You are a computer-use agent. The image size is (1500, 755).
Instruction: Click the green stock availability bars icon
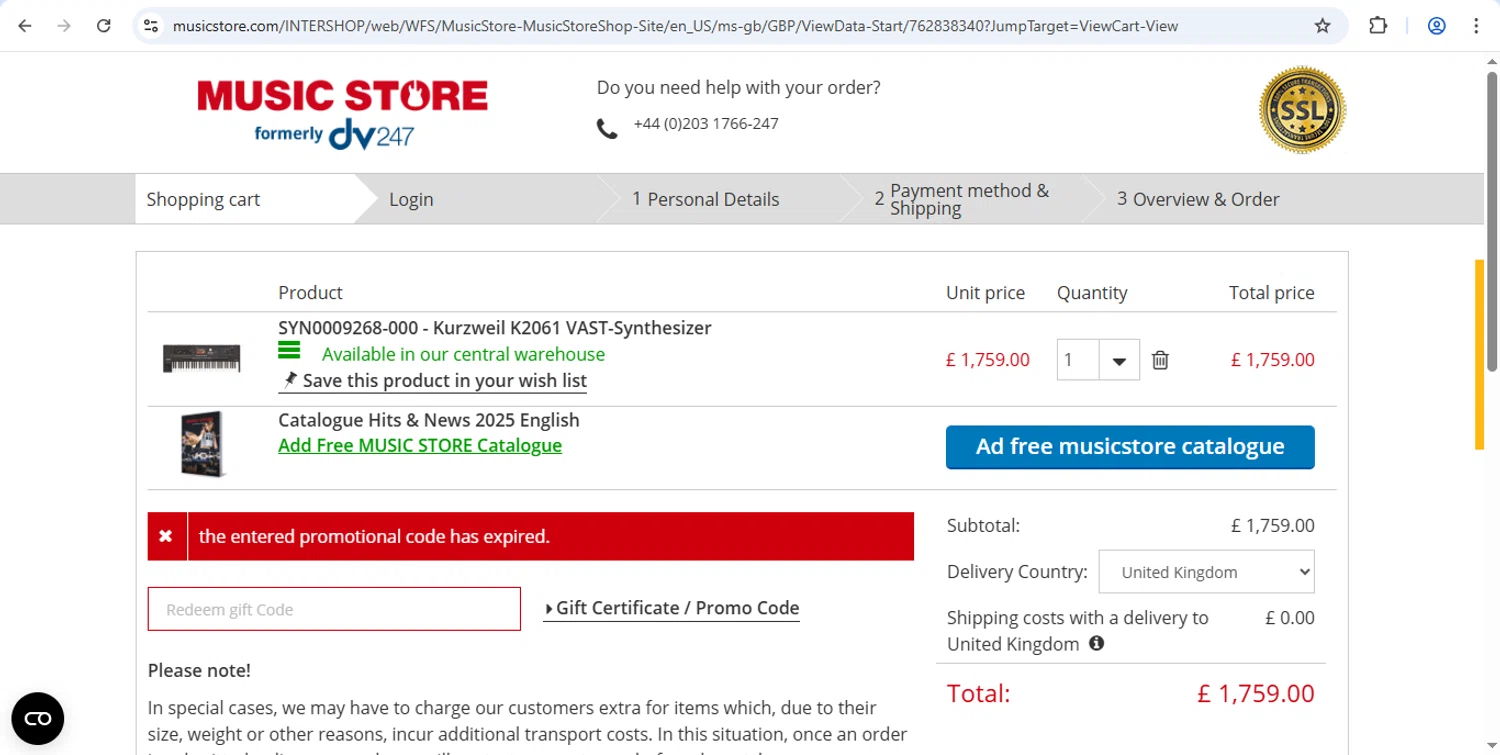pyautogui.click(x=289, y=351)
